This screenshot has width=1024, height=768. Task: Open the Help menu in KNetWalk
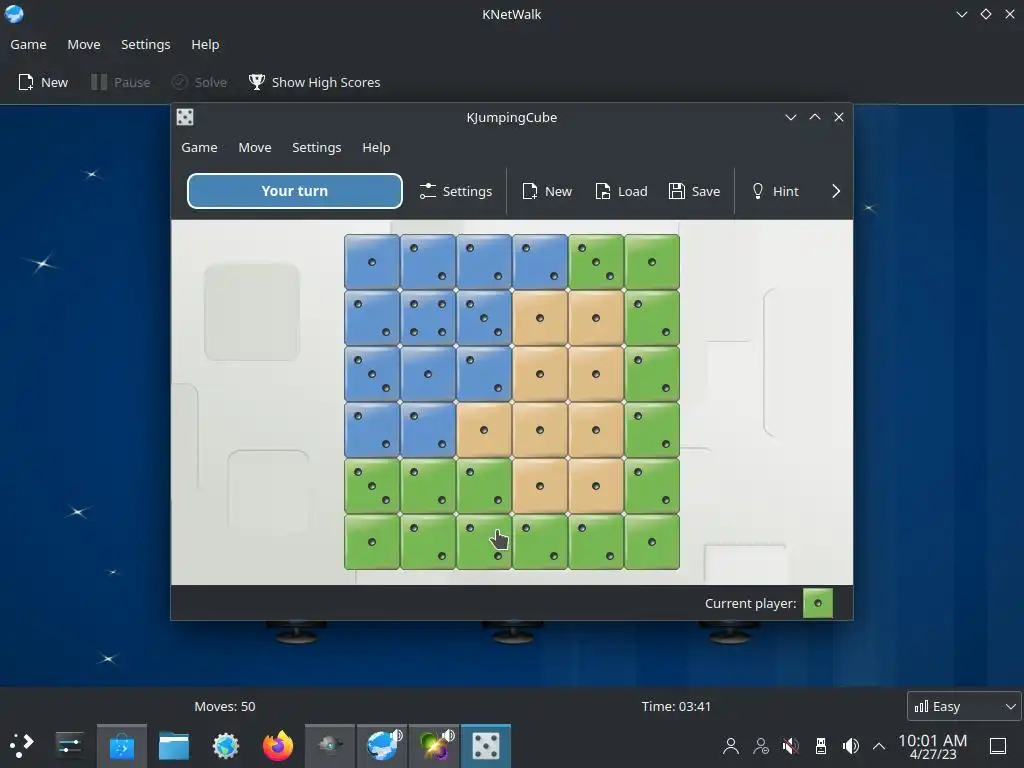[205, 44]
